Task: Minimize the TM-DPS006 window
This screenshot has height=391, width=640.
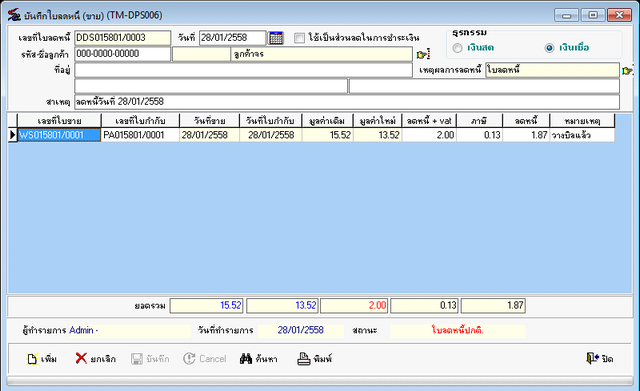Action: tap(566, 16)
